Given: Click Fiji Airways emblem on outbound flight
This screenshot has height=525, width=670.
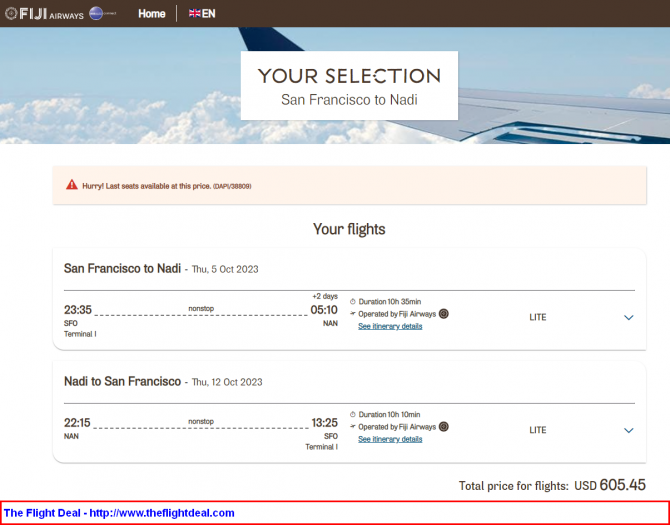Looking at the screenshot, I should click(444, 314).
